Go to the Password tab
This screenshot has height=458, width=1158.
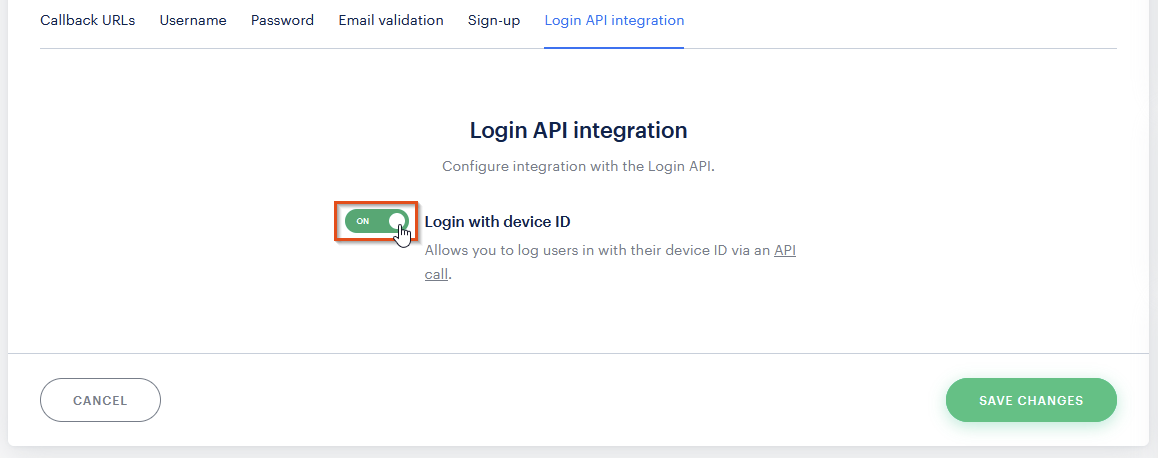[x=282, y=21]
